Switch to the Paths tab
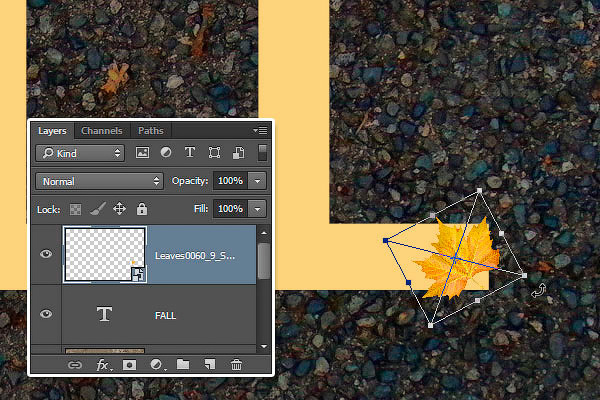 tap(151, 131)
